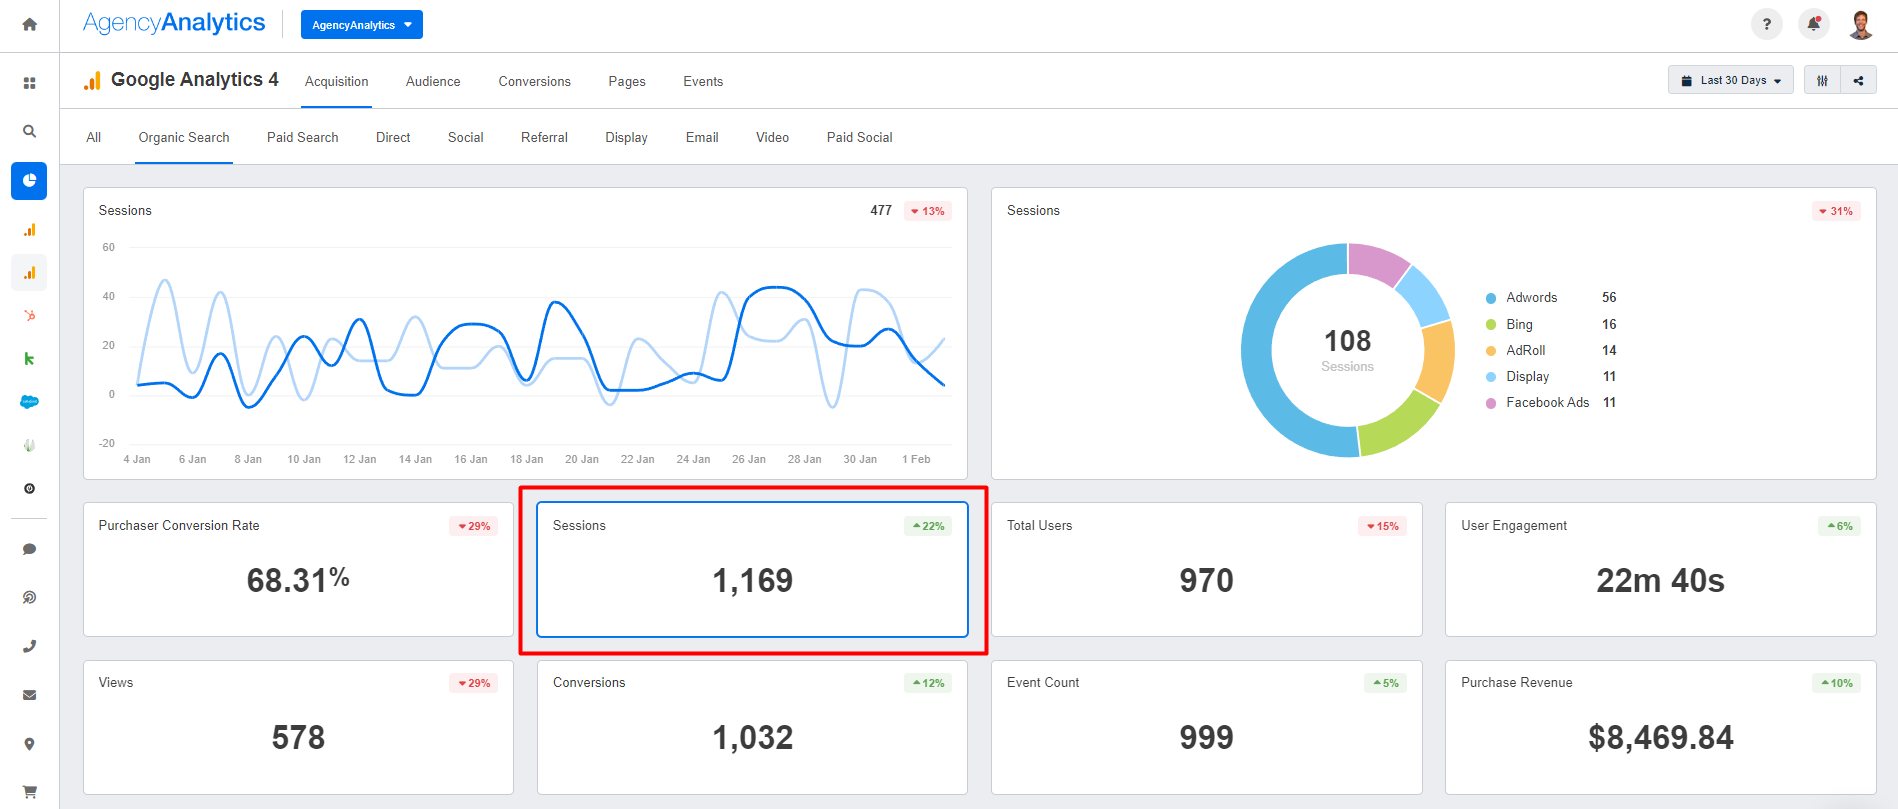Viewport: 1898px width, 809px height.
Task: Open the phone call tracking icon
Action: (x=29, y=646)
